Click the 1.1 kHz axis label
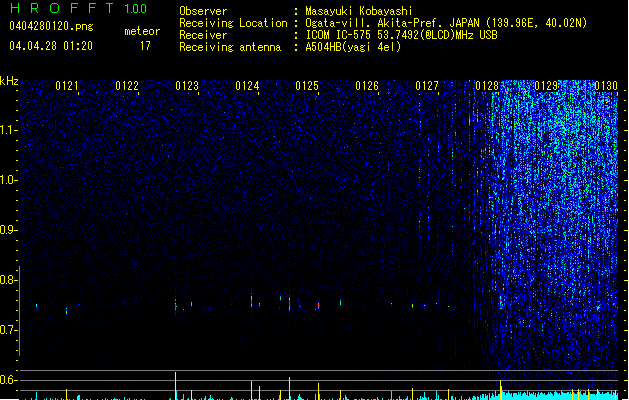 [8, 130]
